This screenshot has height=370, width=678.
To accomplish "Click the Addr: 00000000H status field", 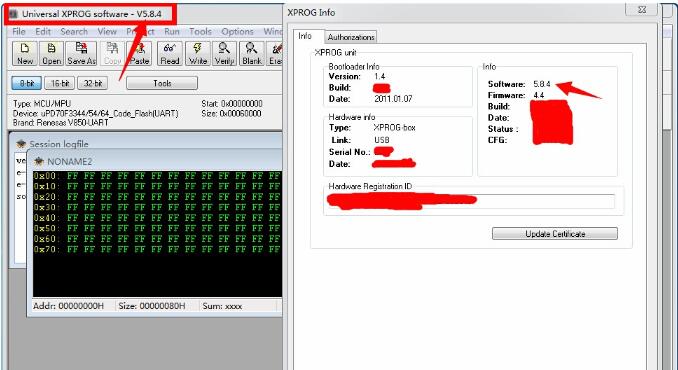I will tap(69, 306).
